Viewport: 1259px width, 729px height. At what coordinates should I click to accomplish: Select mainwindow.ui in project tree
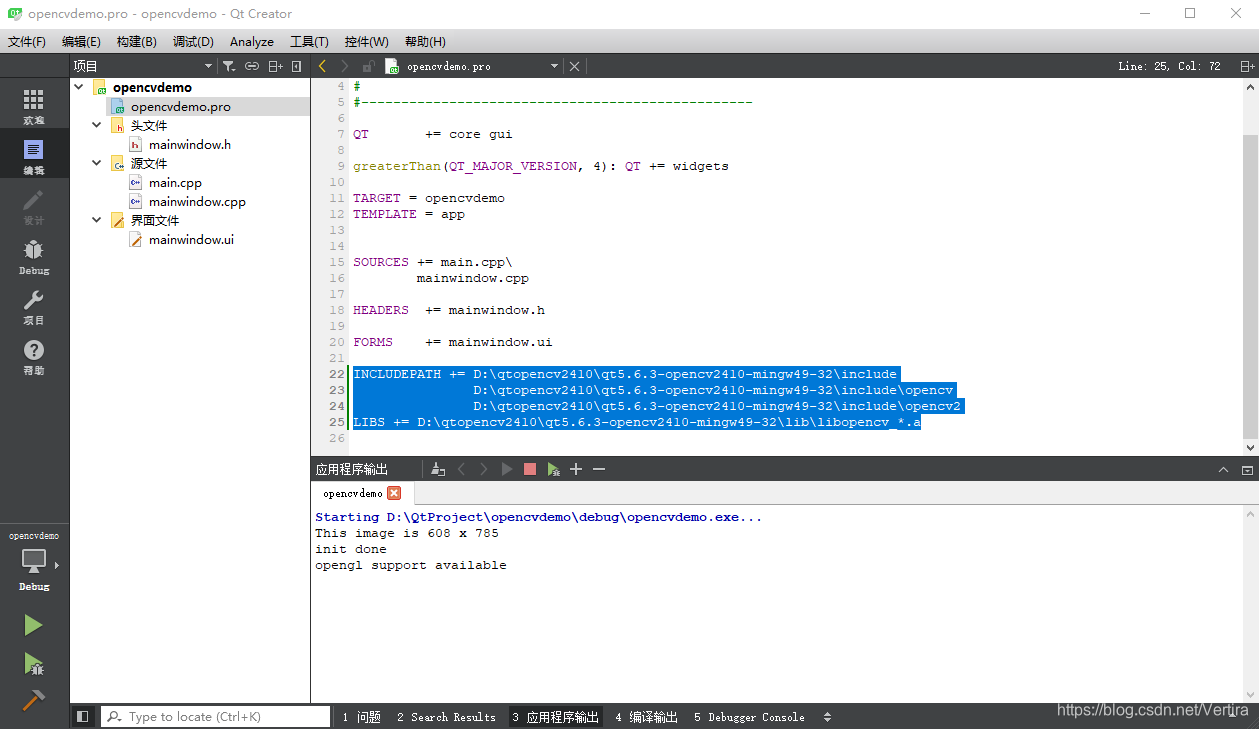191,239
